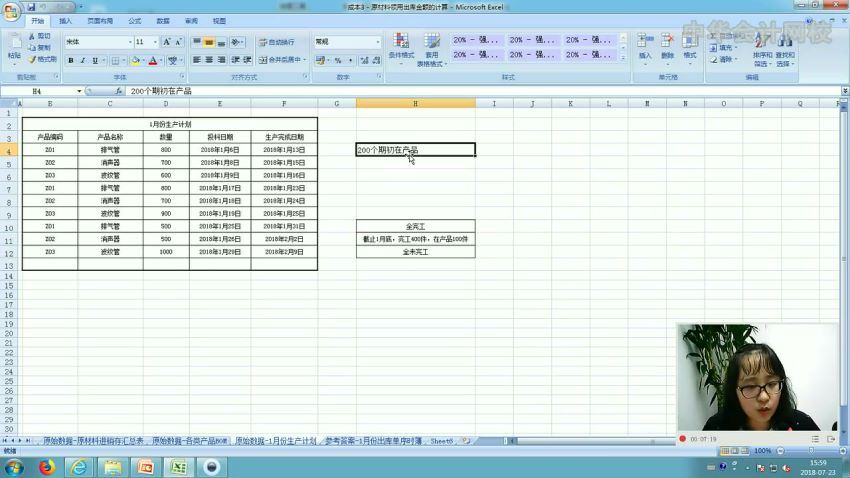Click the Copy (复制) button
Screen dimensions: 850x478
[40, 48]
